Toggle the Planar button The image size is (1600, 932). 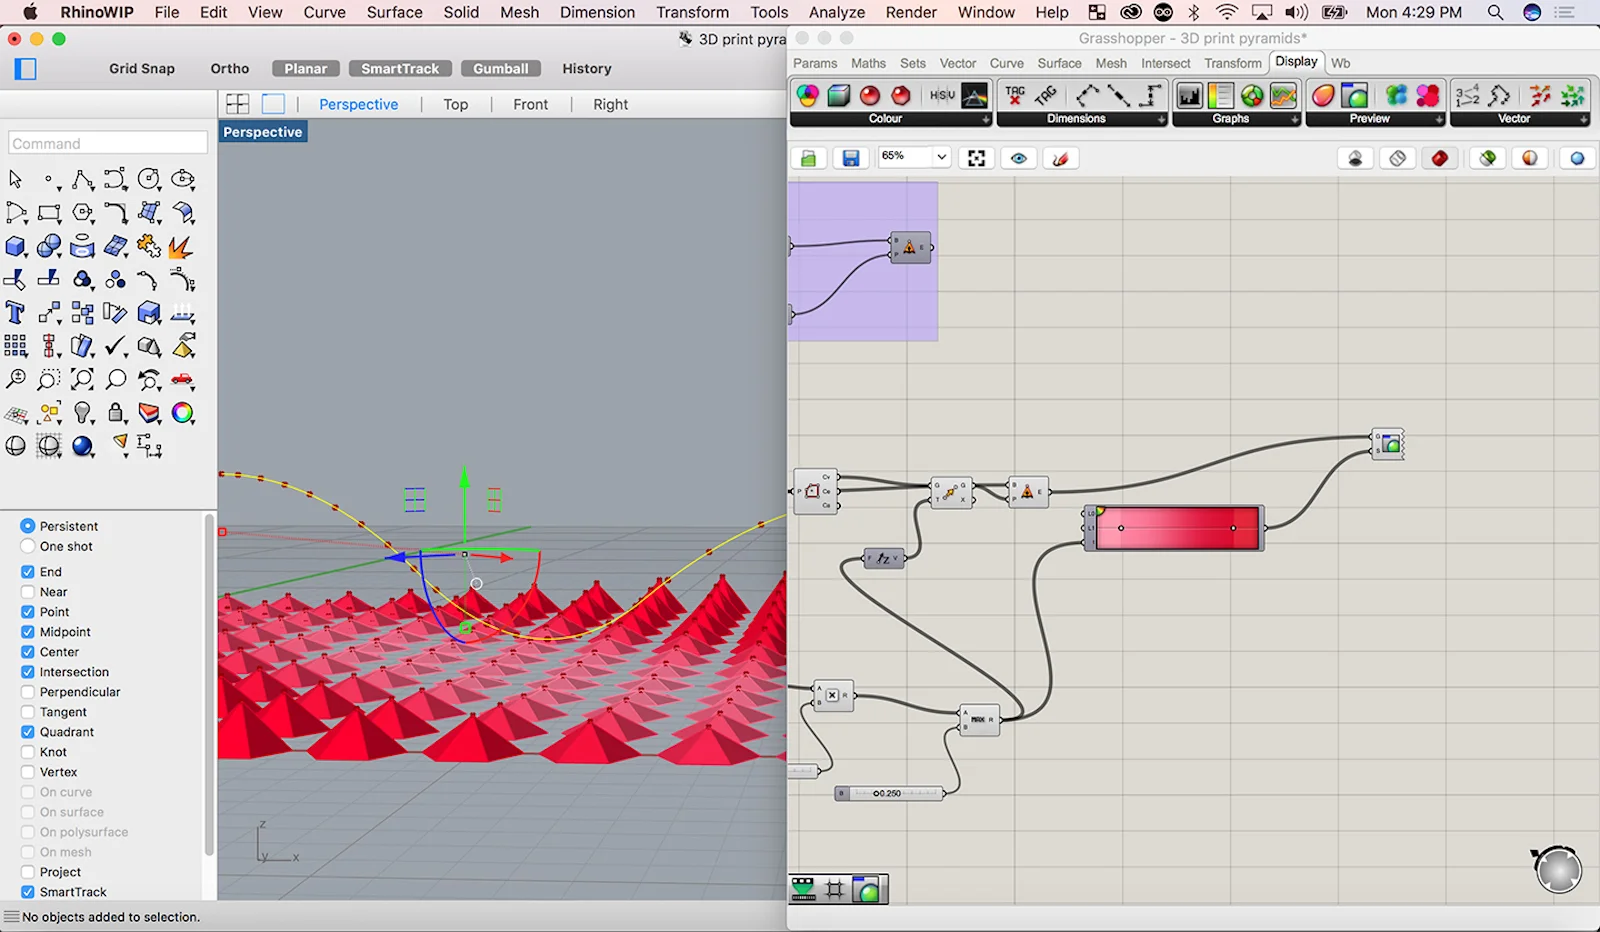[306, 69]
